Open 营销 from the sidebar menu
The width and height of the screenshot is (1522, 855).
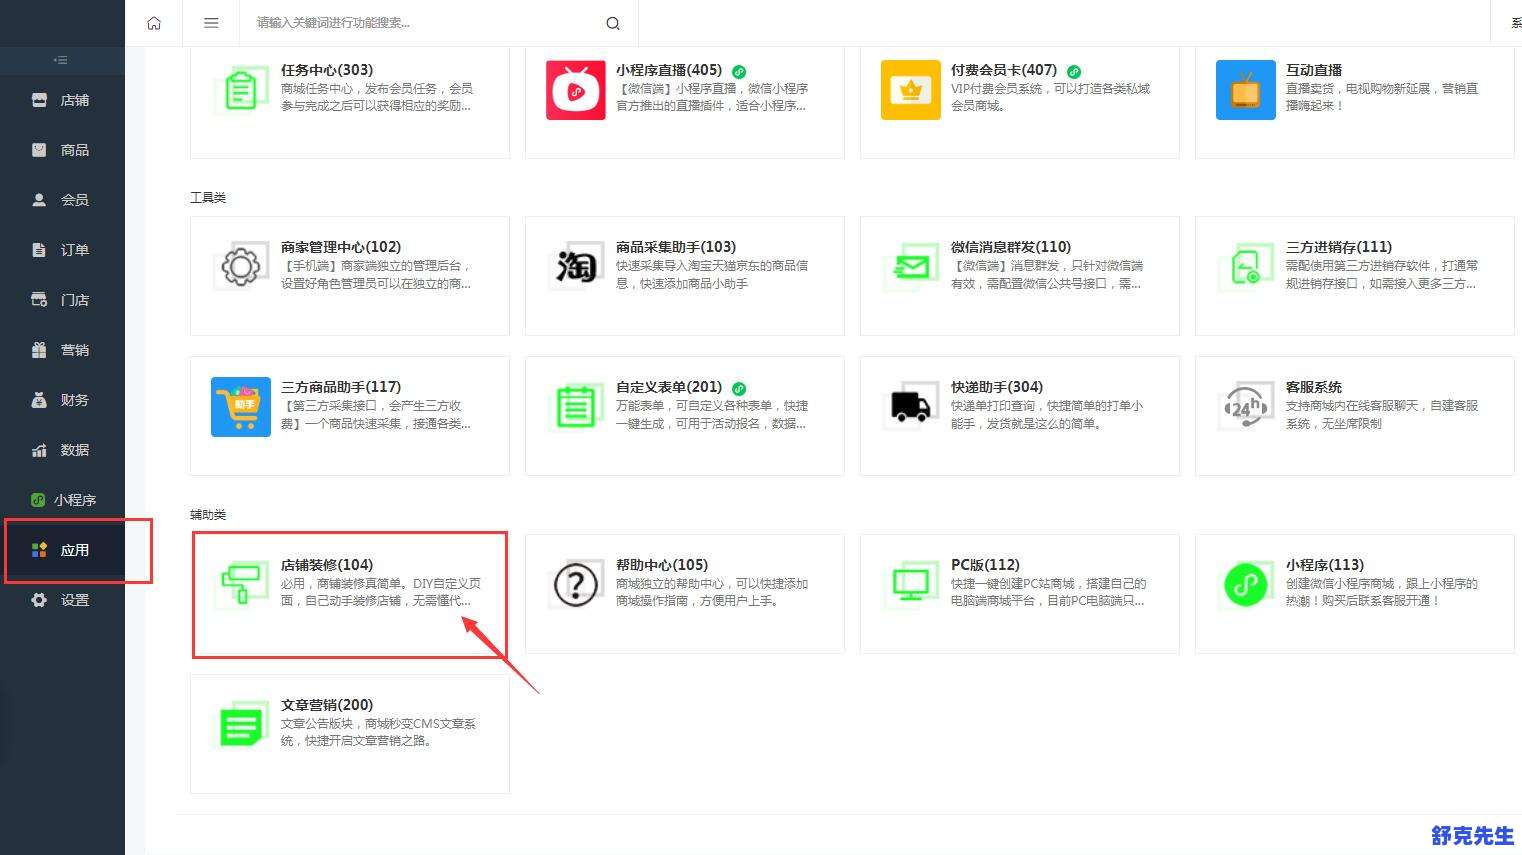pyautogui.click(x=74, y=350)
